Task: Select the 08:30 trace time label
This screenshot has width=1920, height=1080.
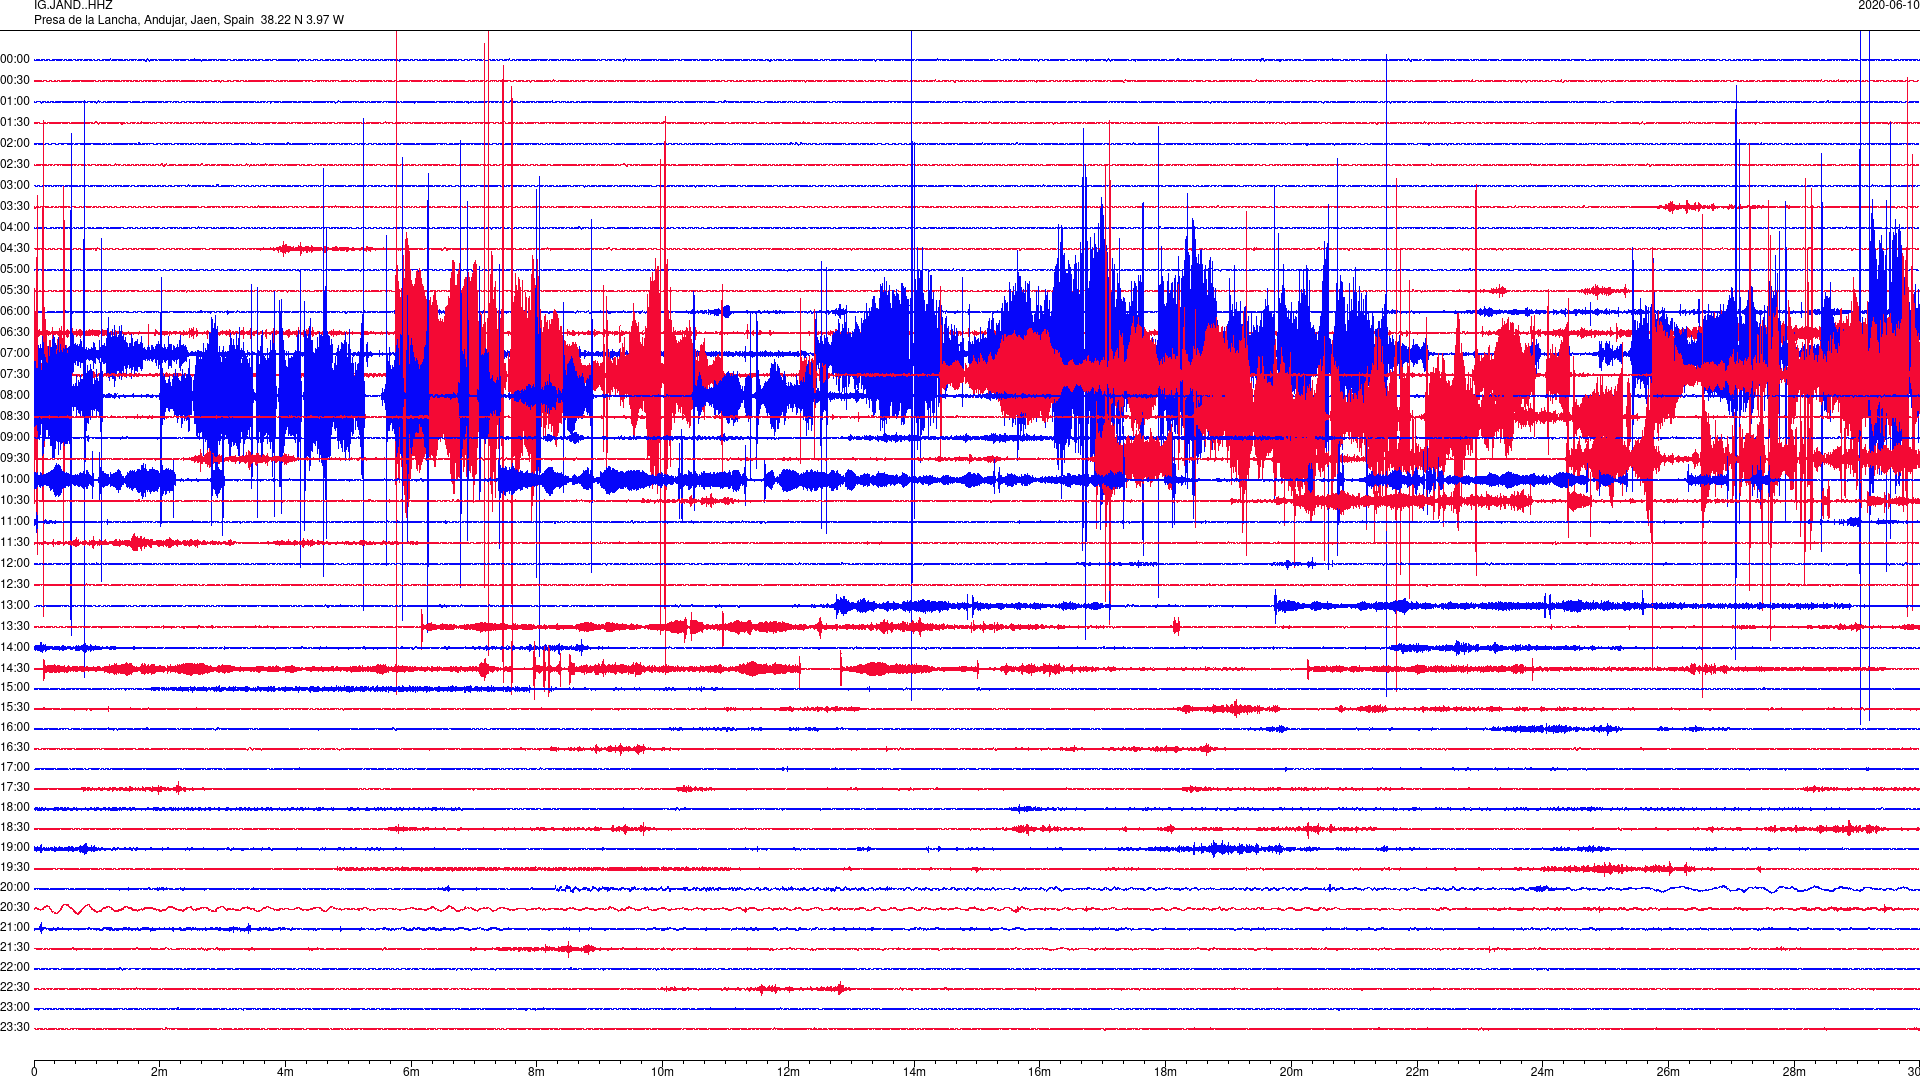Action: tap(15, 417)
